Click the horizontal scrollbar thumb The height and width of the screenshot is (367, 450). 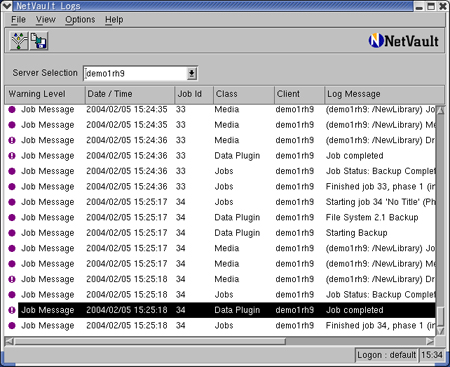(150, 341)
